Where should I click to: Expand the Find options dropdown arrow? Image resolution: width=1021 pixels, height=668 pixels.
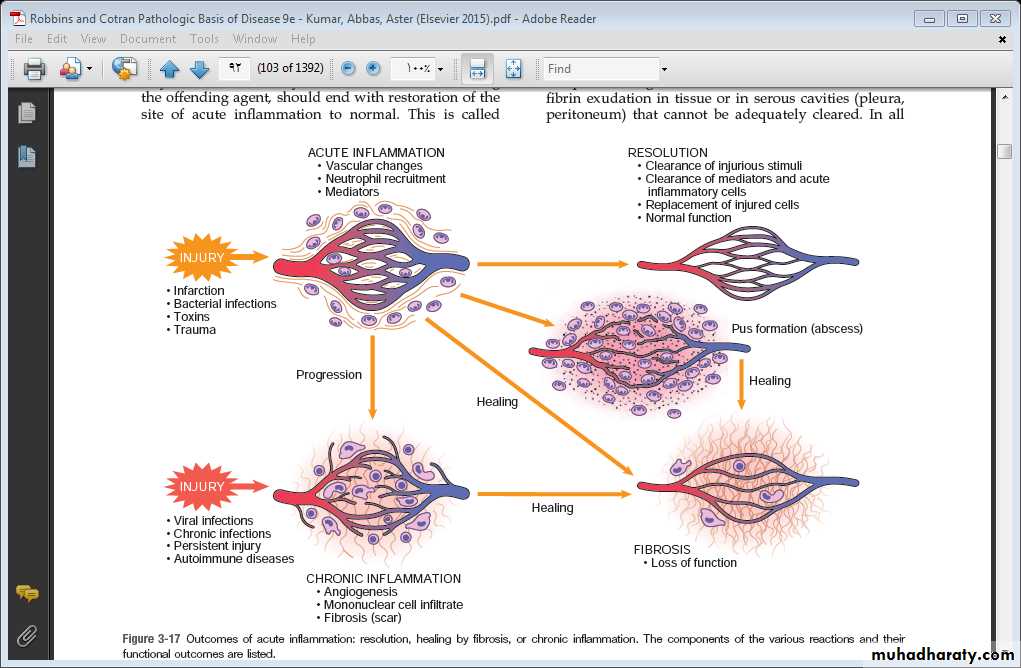664,70
